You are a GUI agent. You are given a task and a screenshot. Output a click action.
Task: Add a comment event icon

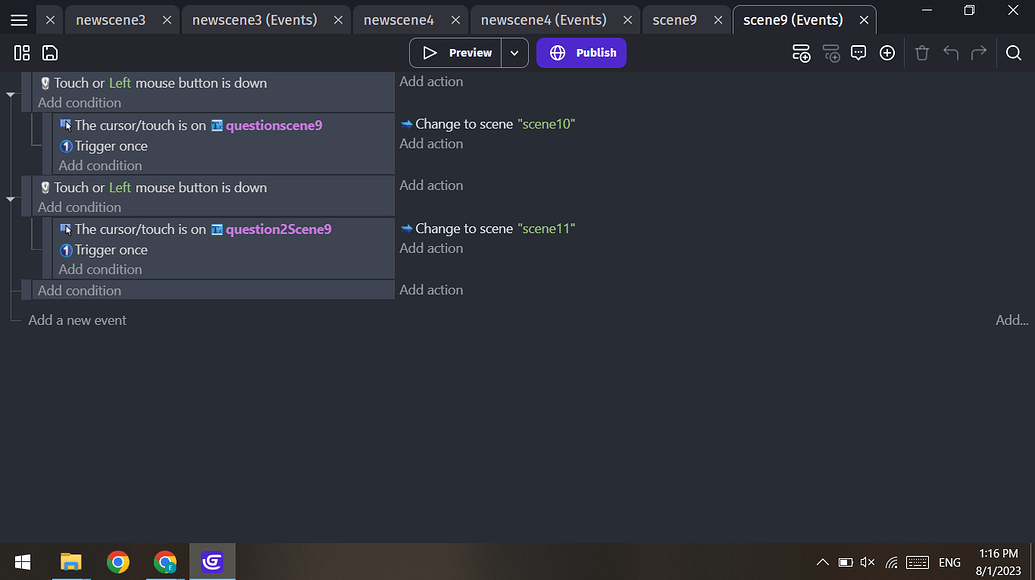(858, 53)
